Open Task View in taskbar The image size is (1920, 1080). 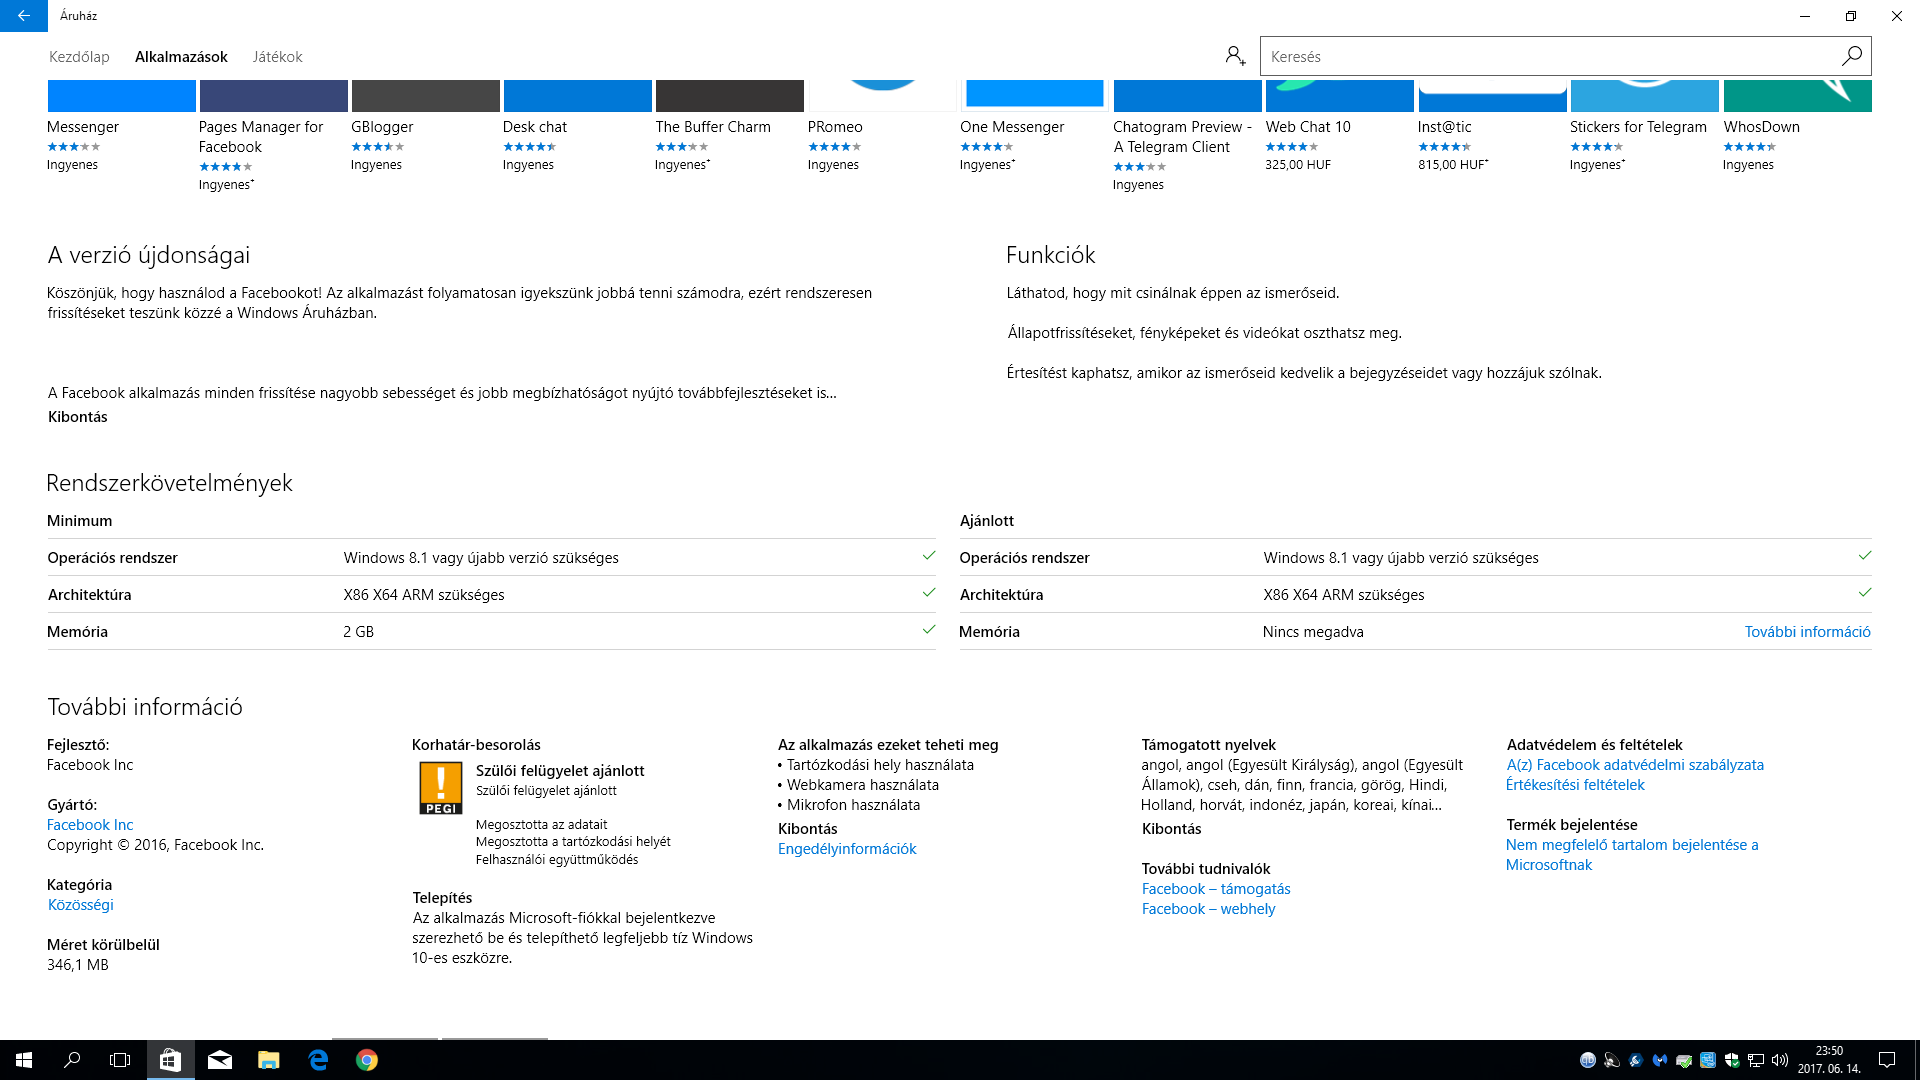pyautogui.click(x=120, y=1060)
